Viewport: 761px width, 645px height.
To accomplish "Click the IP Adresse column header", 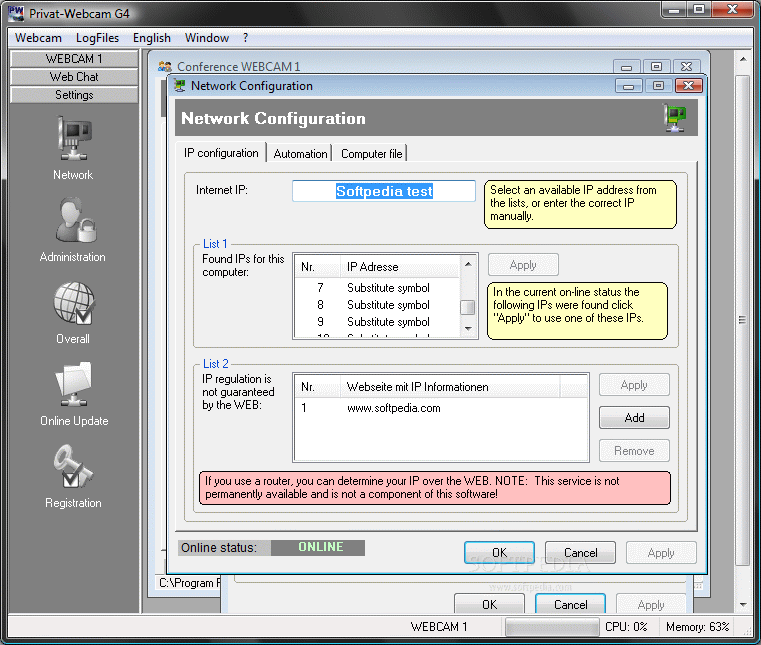I will [x=400, y=267].
